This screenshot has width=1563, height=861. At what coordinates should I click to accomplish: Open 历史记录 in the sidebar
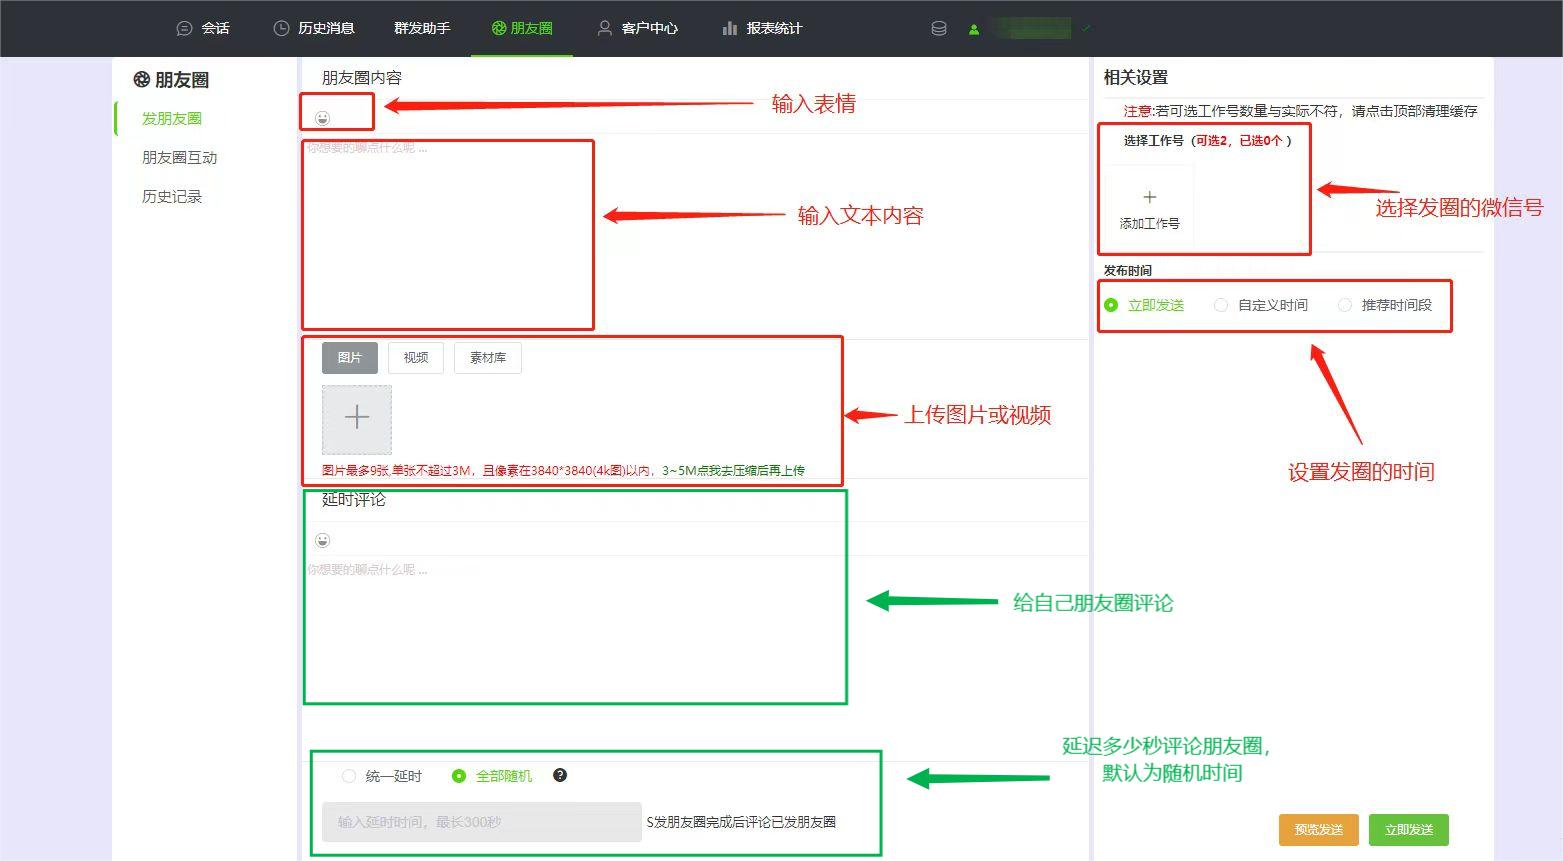pos(171,196)
